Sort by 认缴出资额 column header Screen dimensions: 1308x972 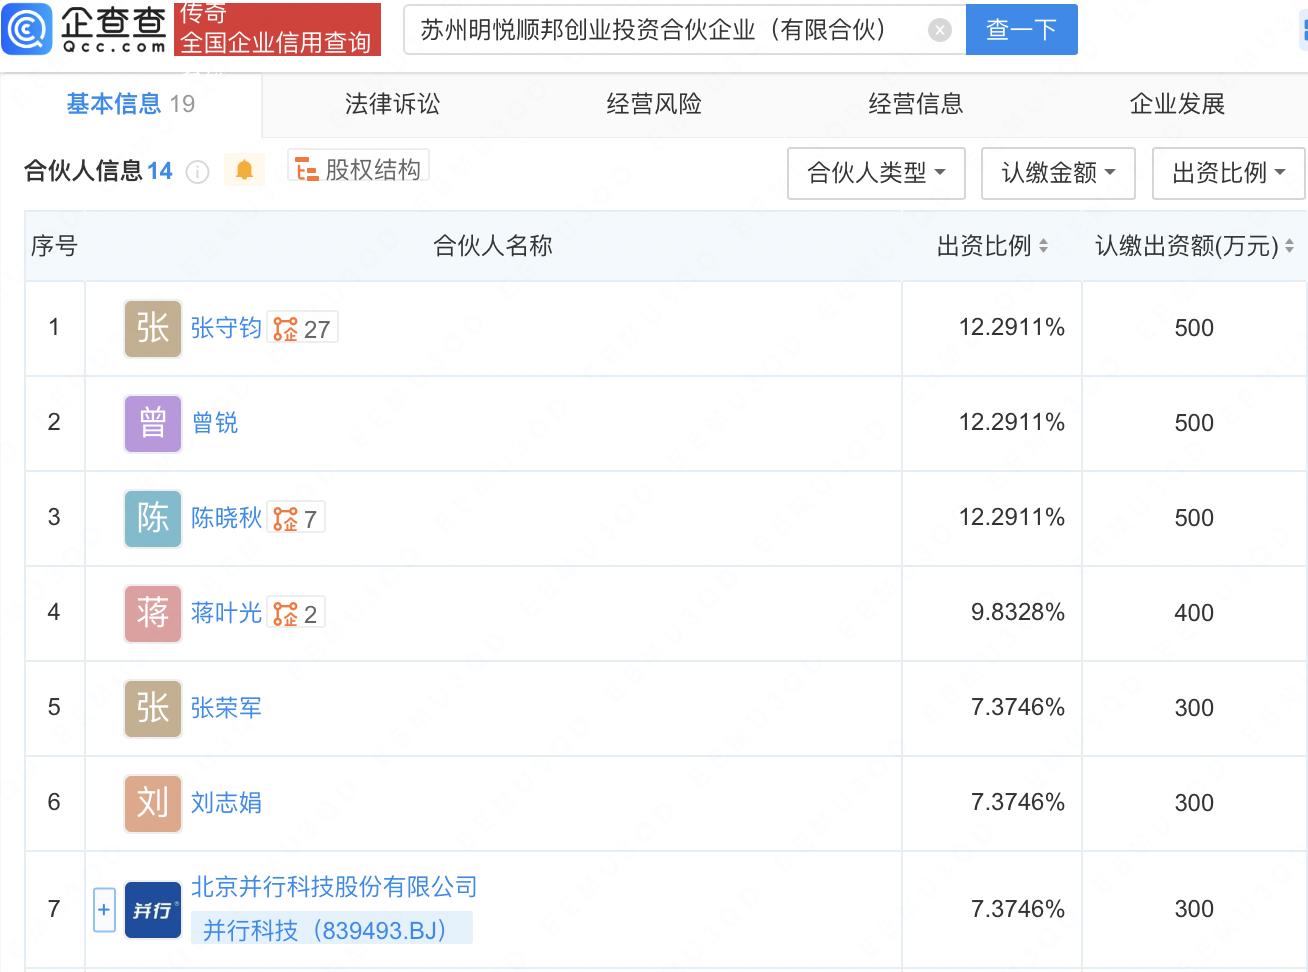coord(1194,246)
